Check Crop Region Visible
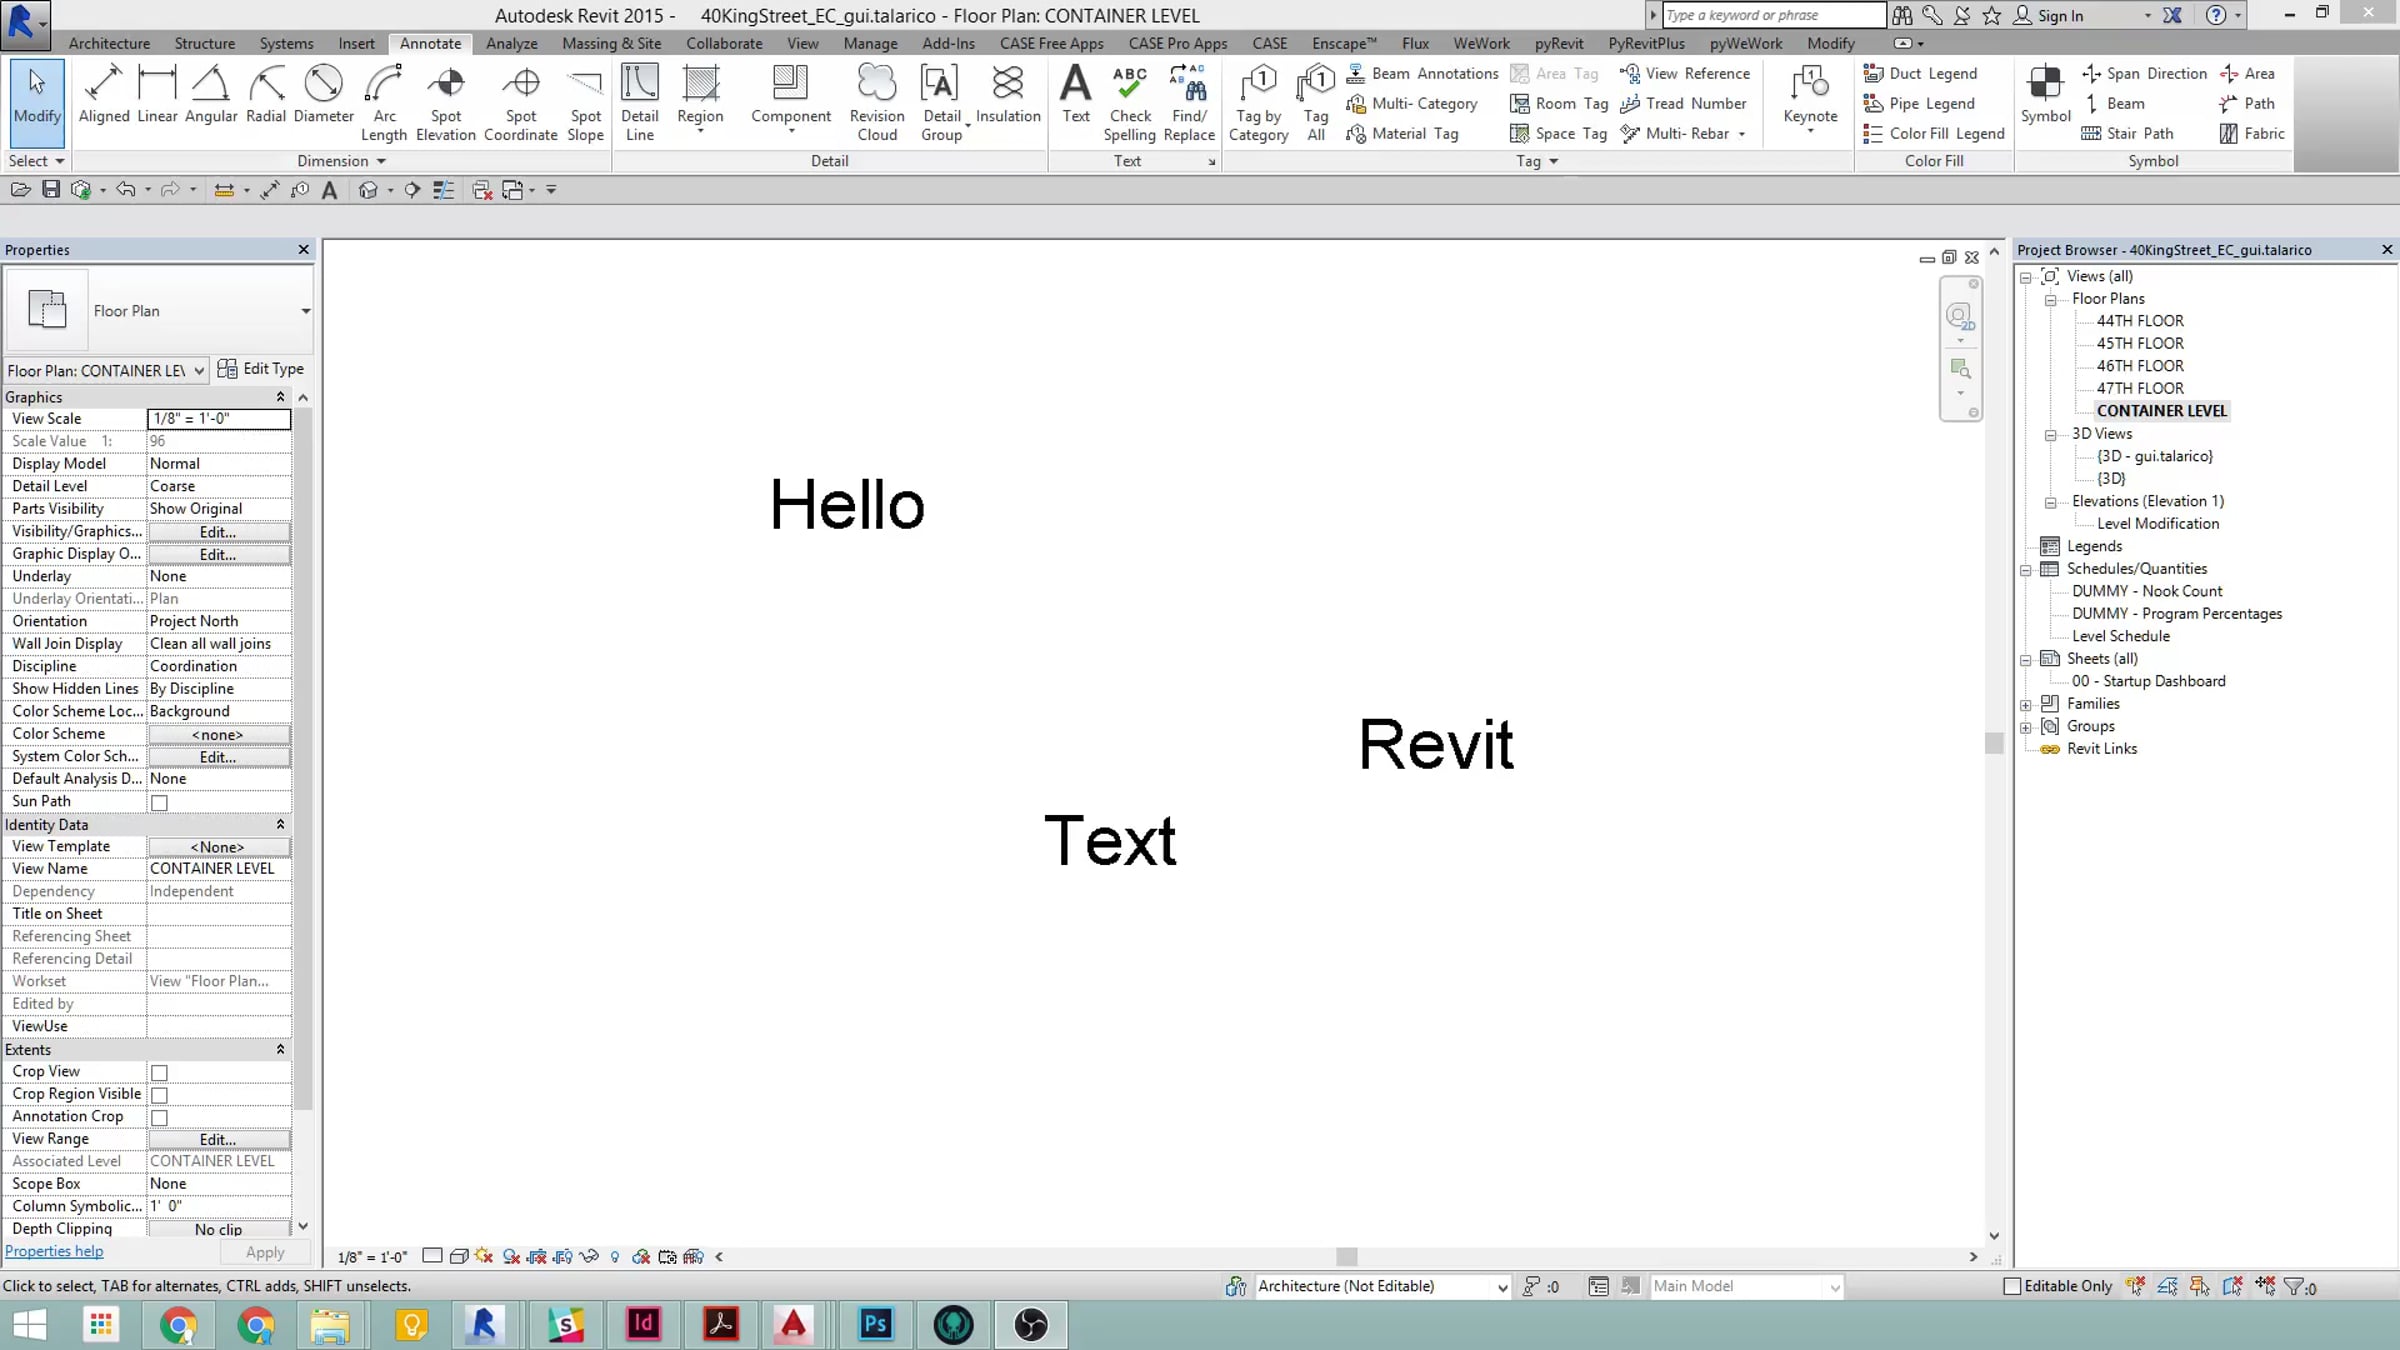The width and height of the screenshot is (2400, 1350). (x=159, y=1095)
